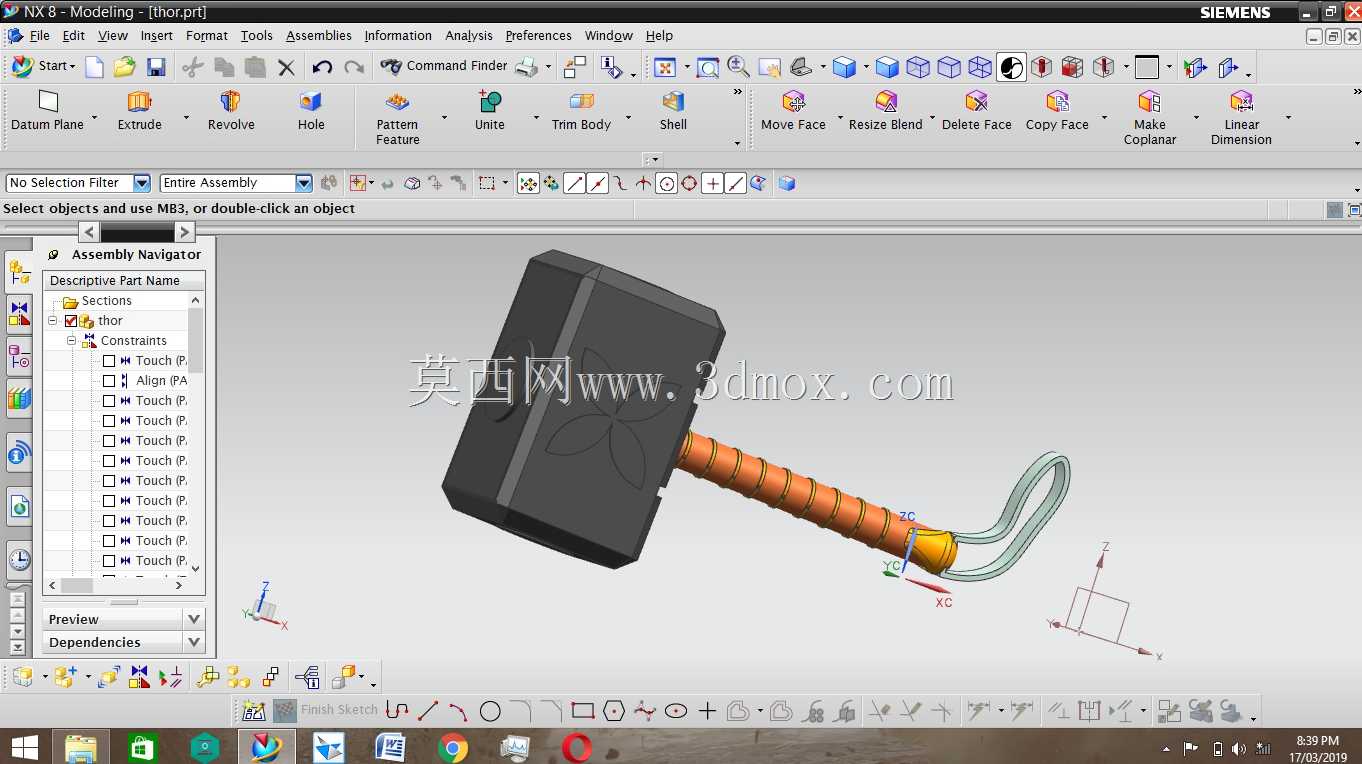
Task: Uncheck the thor assembly checkbox
Action: 71,321
